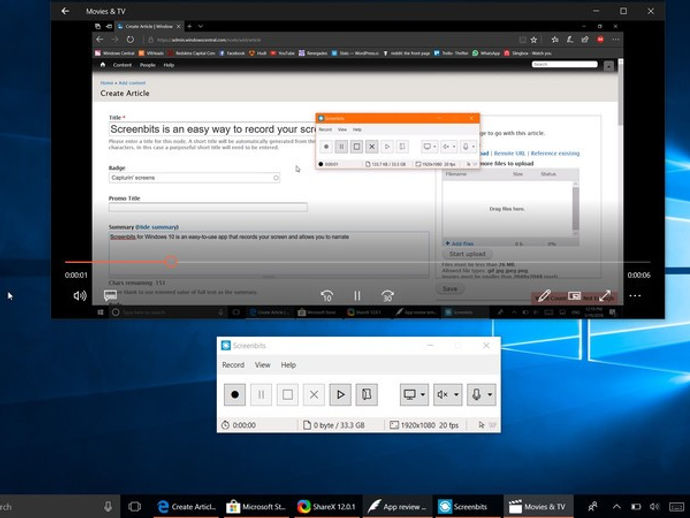Click the cancel recording X button in Screenbits

pos(314,394)
